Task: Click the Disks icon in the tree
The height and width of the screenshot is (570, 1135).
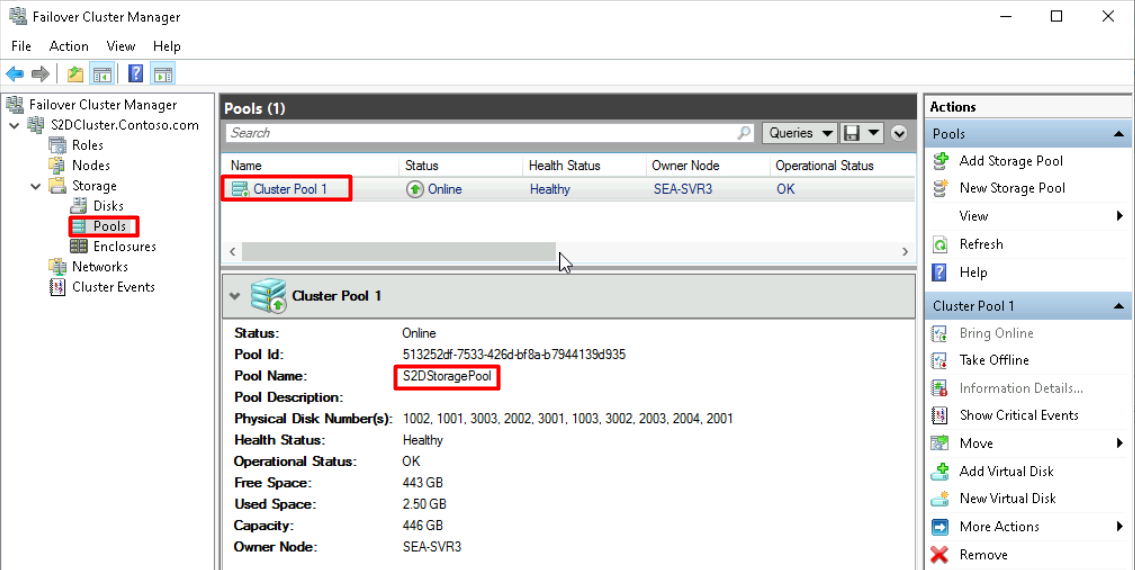Action: (x=78, y=206)
